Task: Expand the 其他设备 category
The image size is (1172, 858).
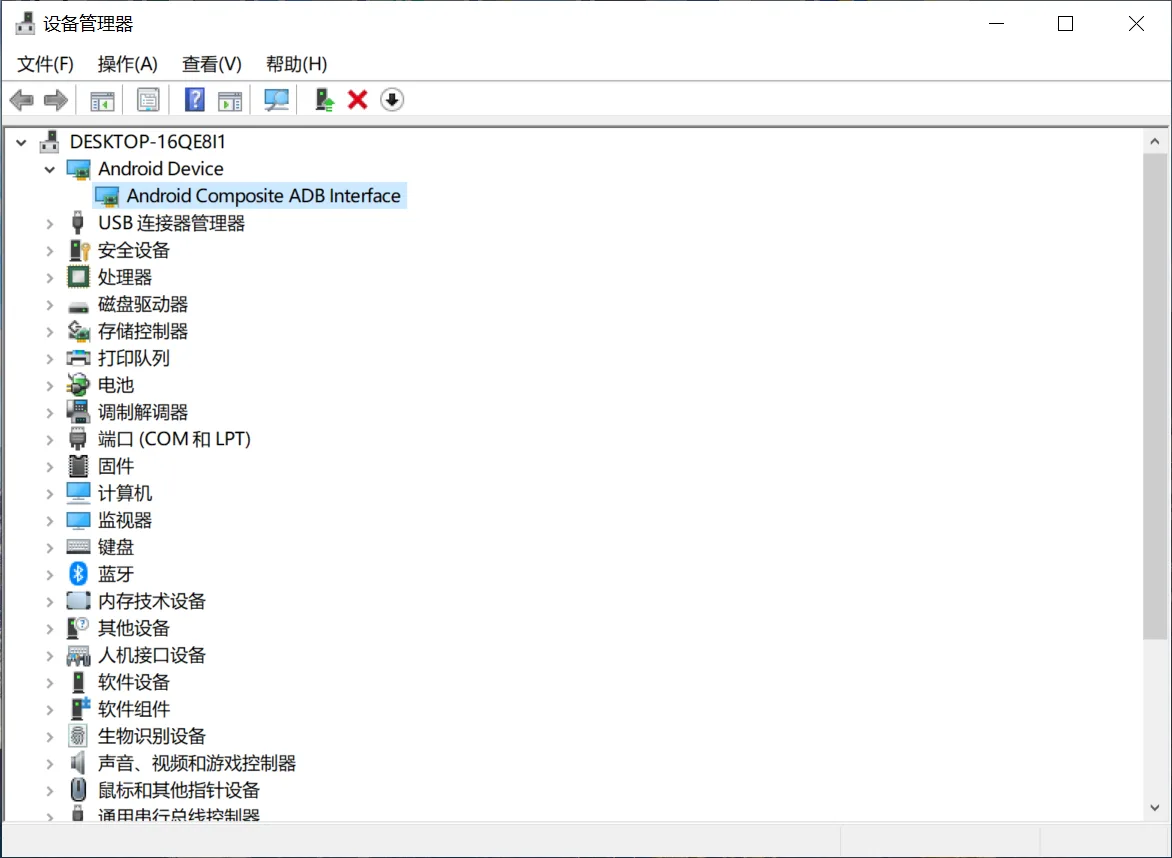Action: click(x=50, y=629)
